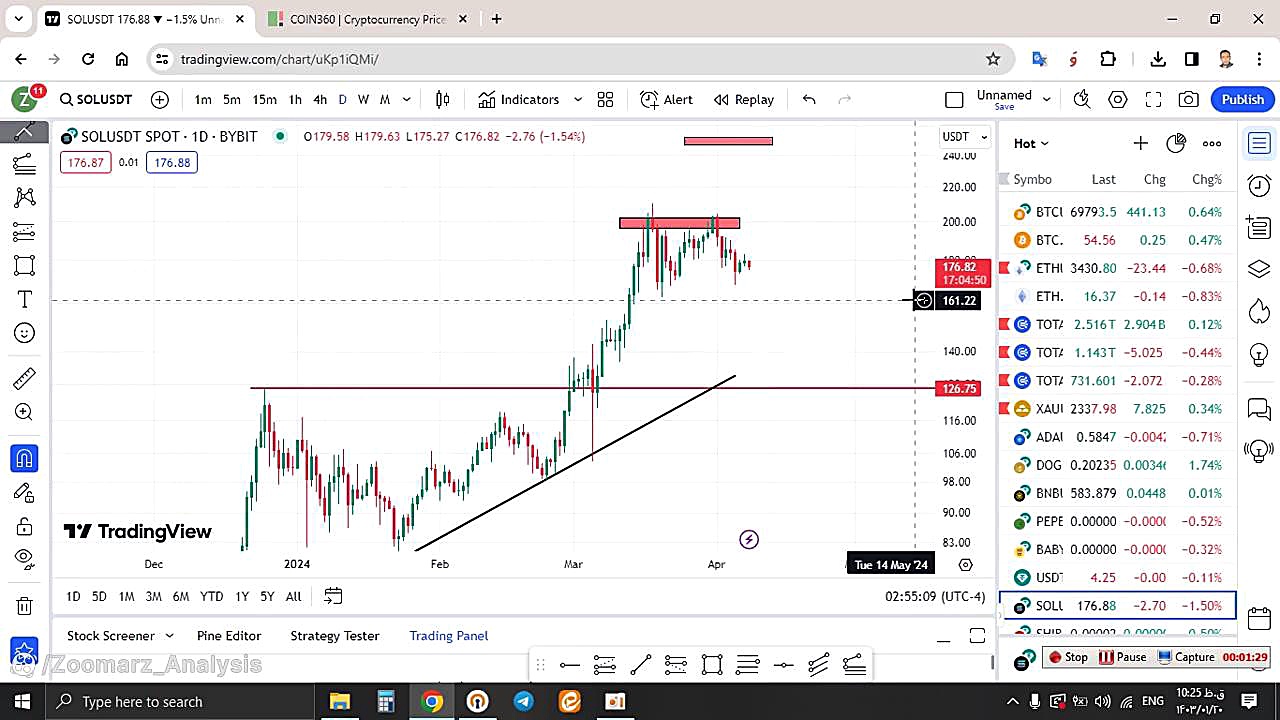Click the remove objects trash icon
Image resolution: width=1280 pixels, height=720 pixels.
tap(25, 605)
